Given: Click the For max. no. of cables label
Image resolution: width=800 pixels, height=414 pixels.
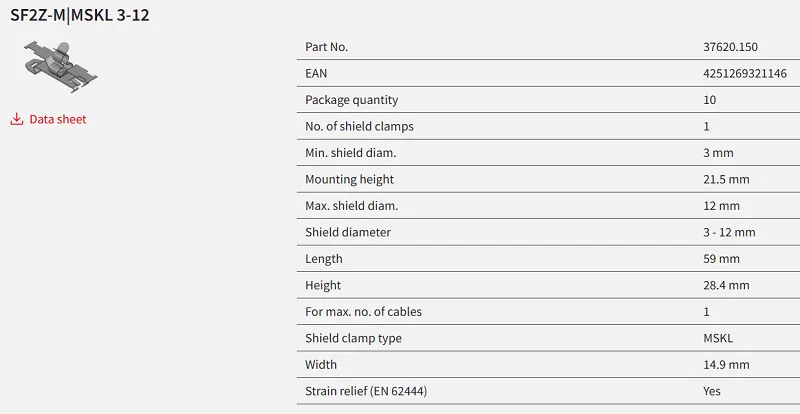Looking at the screenshot, I should 363,312.
